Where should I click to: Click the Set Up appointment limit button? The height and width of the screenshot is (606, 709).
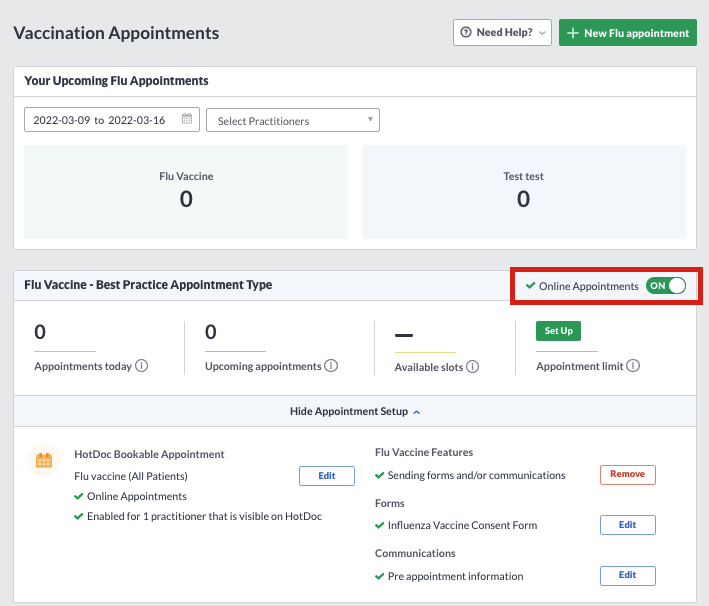(558, 331)
